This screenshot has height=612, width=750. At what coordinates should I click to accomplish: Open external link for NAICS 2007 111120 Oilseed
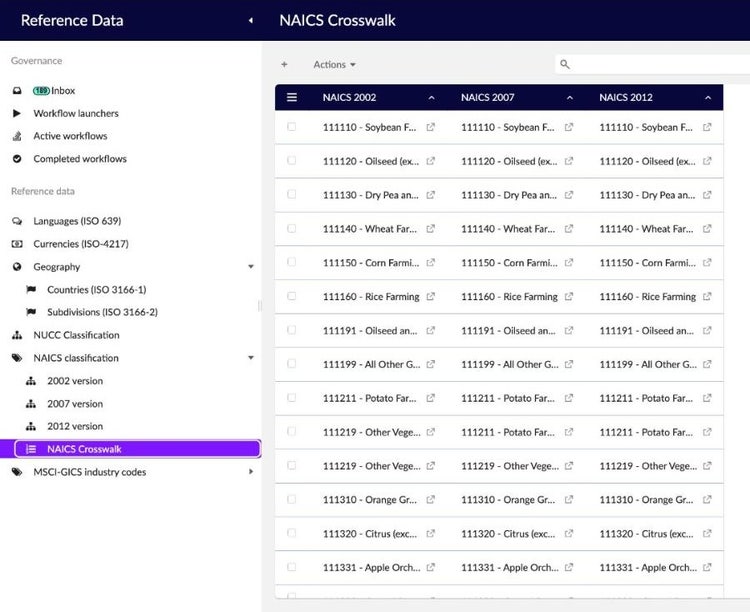[x=569, y=161]
